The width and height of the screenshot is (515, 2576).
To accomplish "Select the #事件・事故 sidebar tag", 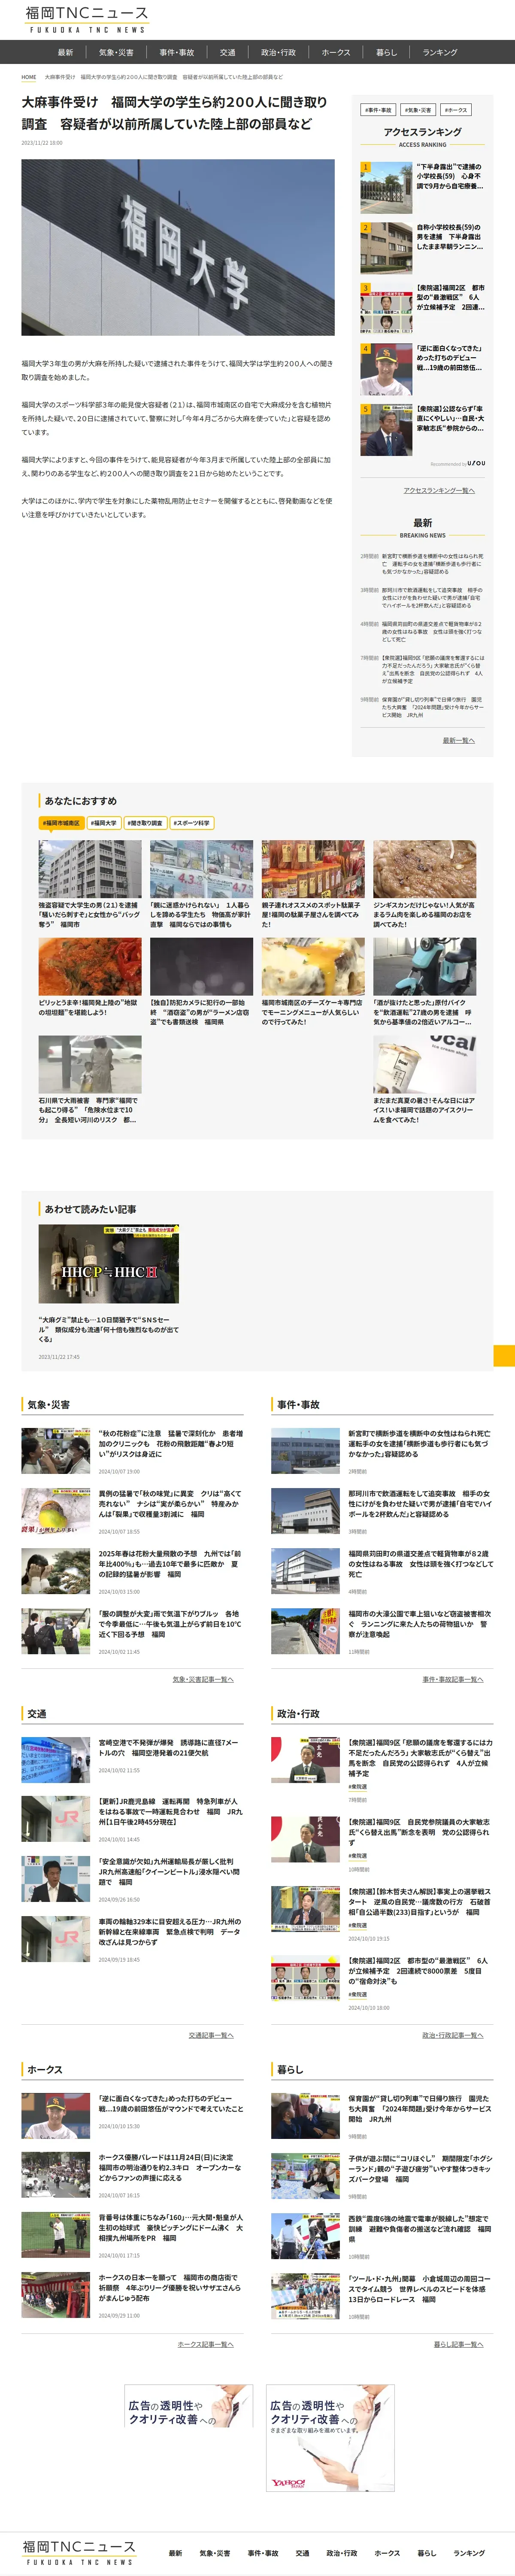I will pos(378,110).
